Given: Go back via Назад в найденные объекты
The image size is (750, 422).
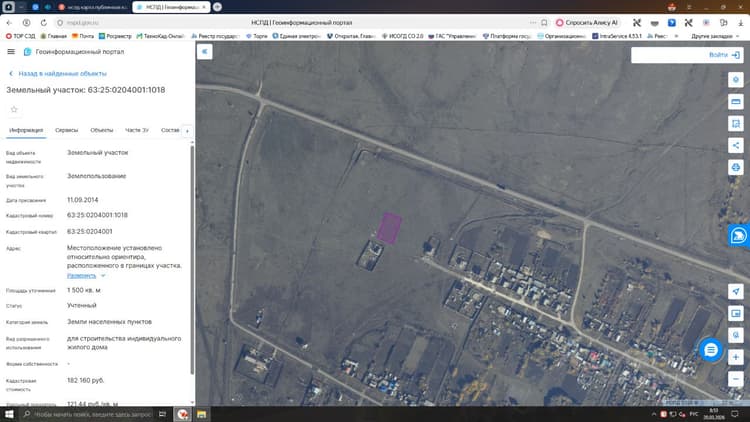Looking at the screenshot, I should [x=58, y=74].
